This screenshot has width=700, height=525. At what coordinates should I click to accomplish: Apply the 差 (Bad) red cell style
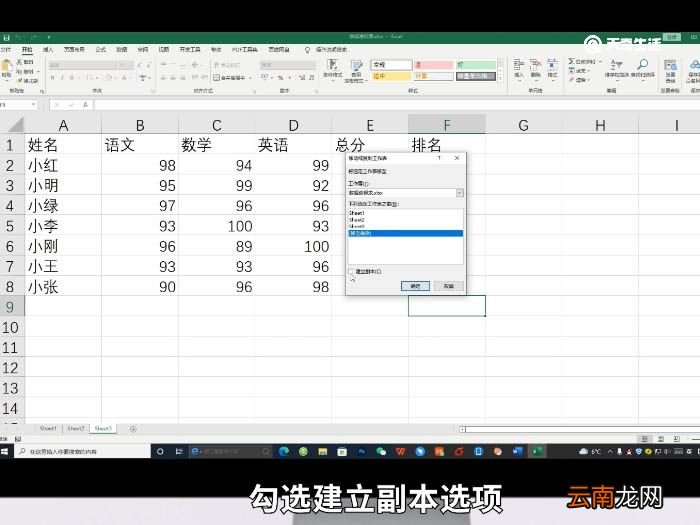433,65
